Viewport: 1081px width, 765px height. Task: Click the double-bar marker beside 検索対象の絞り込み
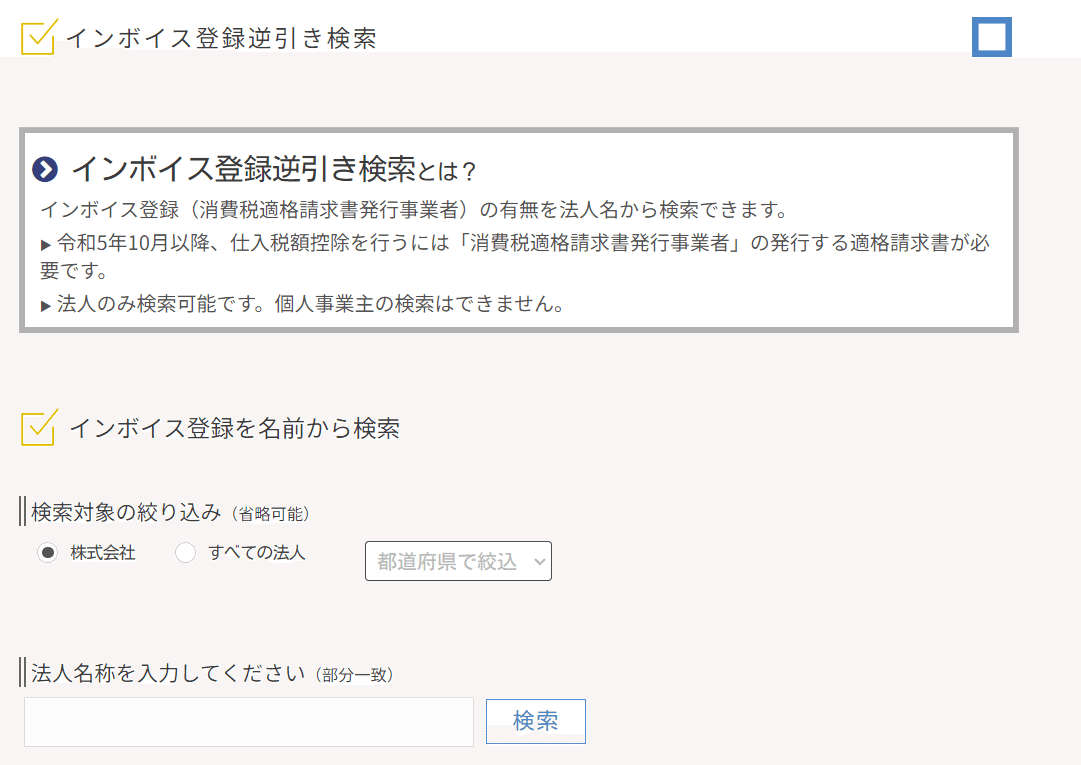23,511
